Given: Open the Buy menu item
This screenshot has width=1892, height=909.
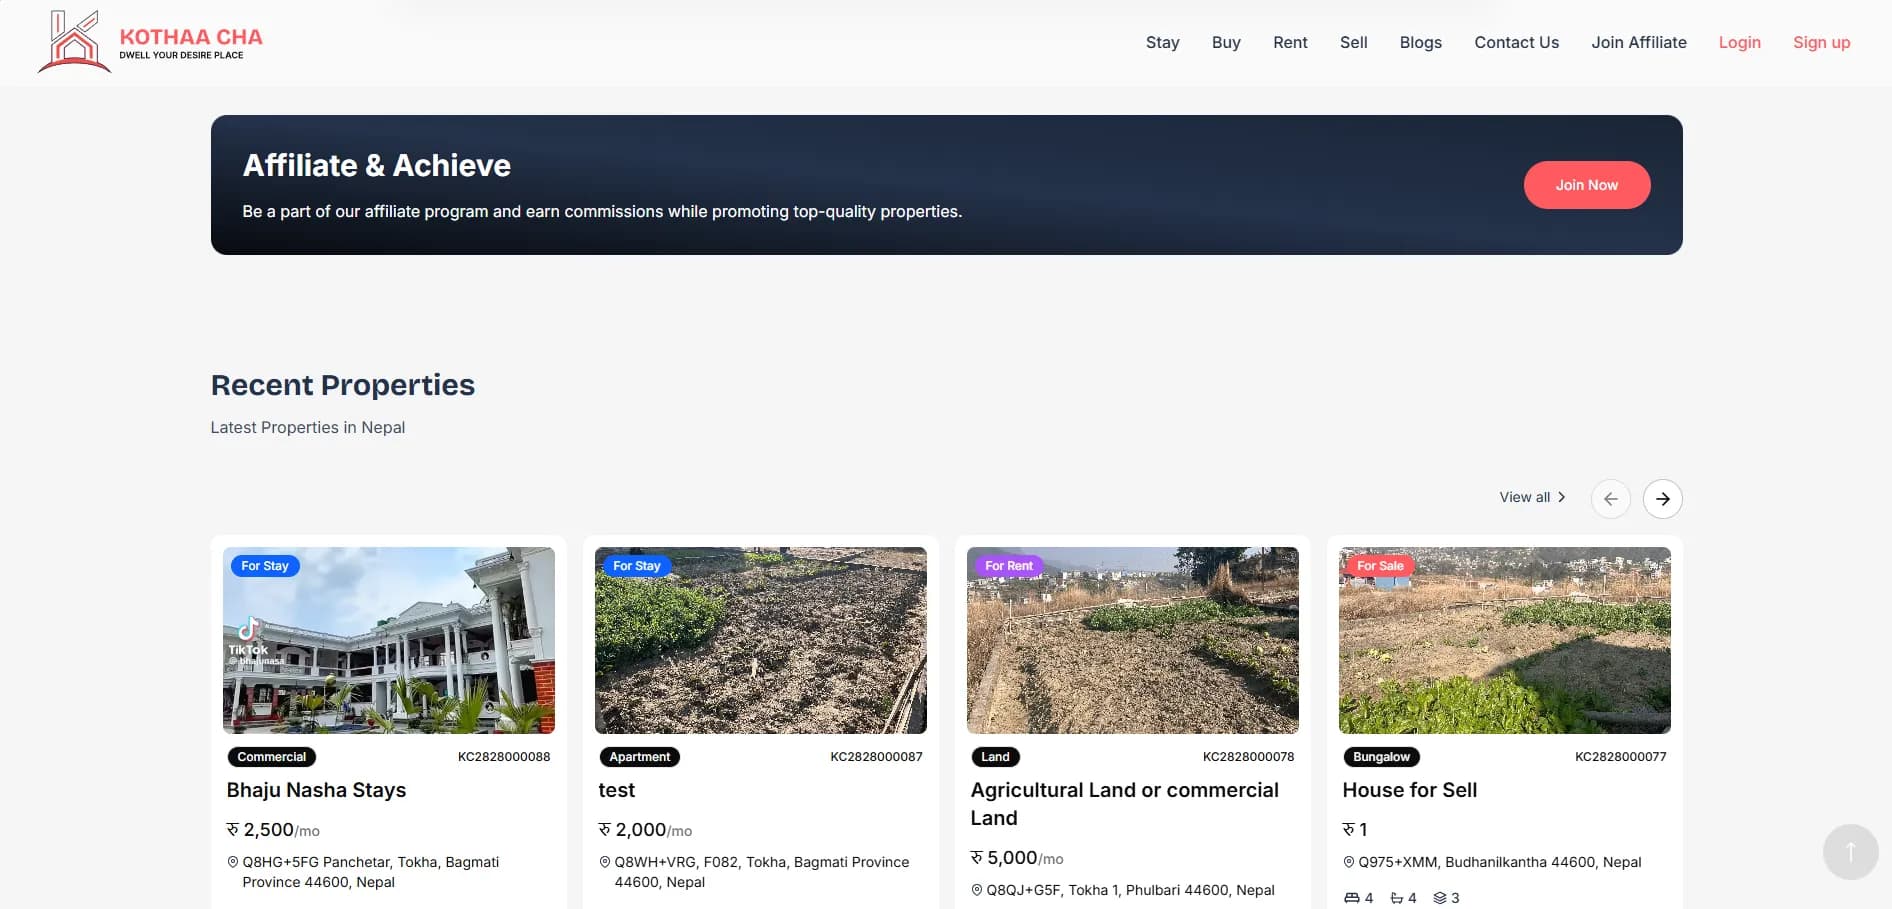Looking at the screenshot, I should [x=1226, y=42].
